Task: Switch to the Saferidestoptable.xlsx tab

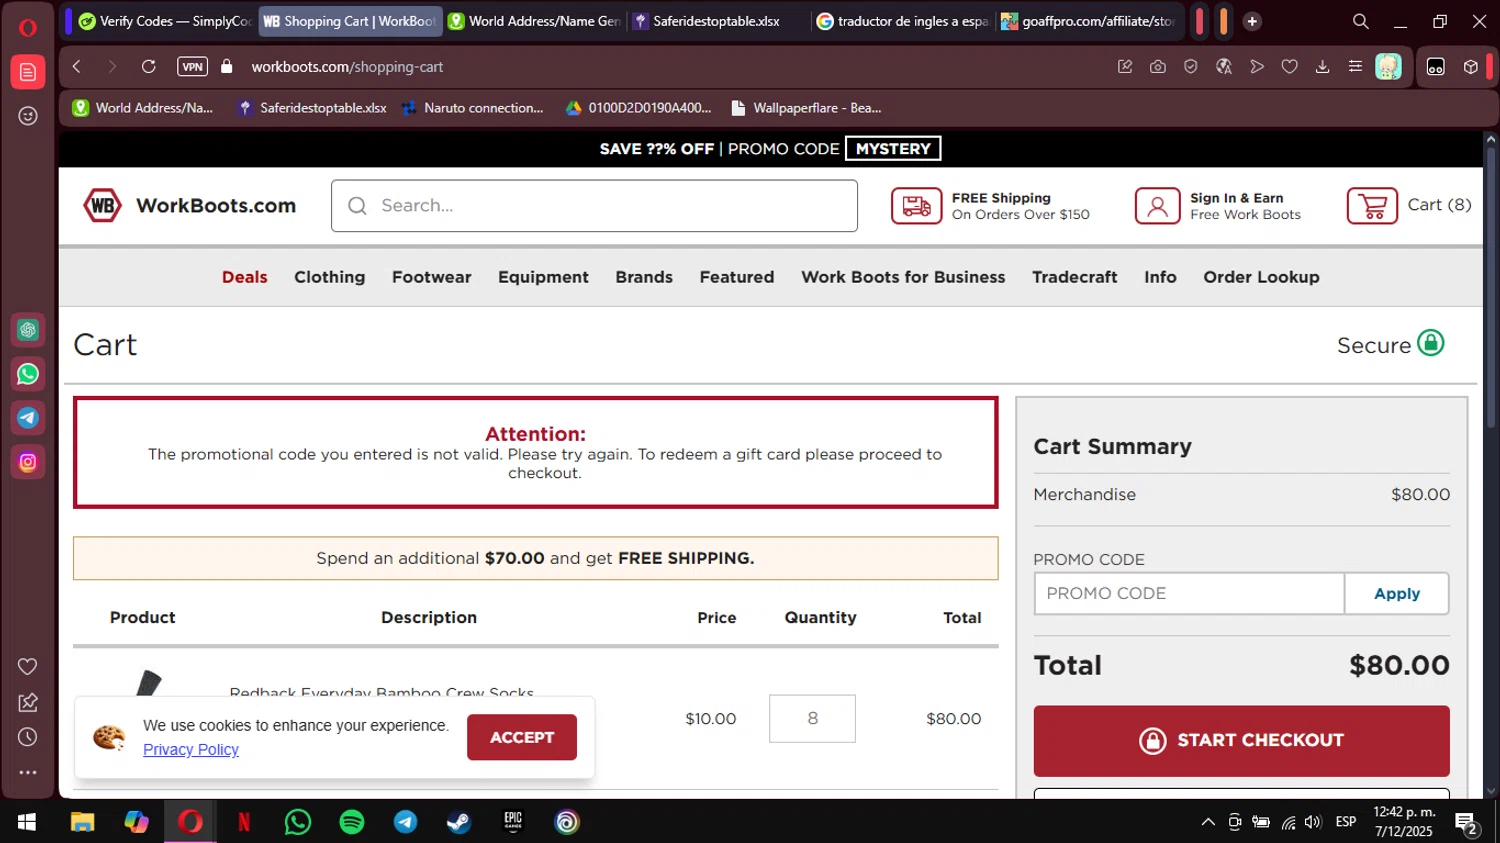Action: [719, 21]
